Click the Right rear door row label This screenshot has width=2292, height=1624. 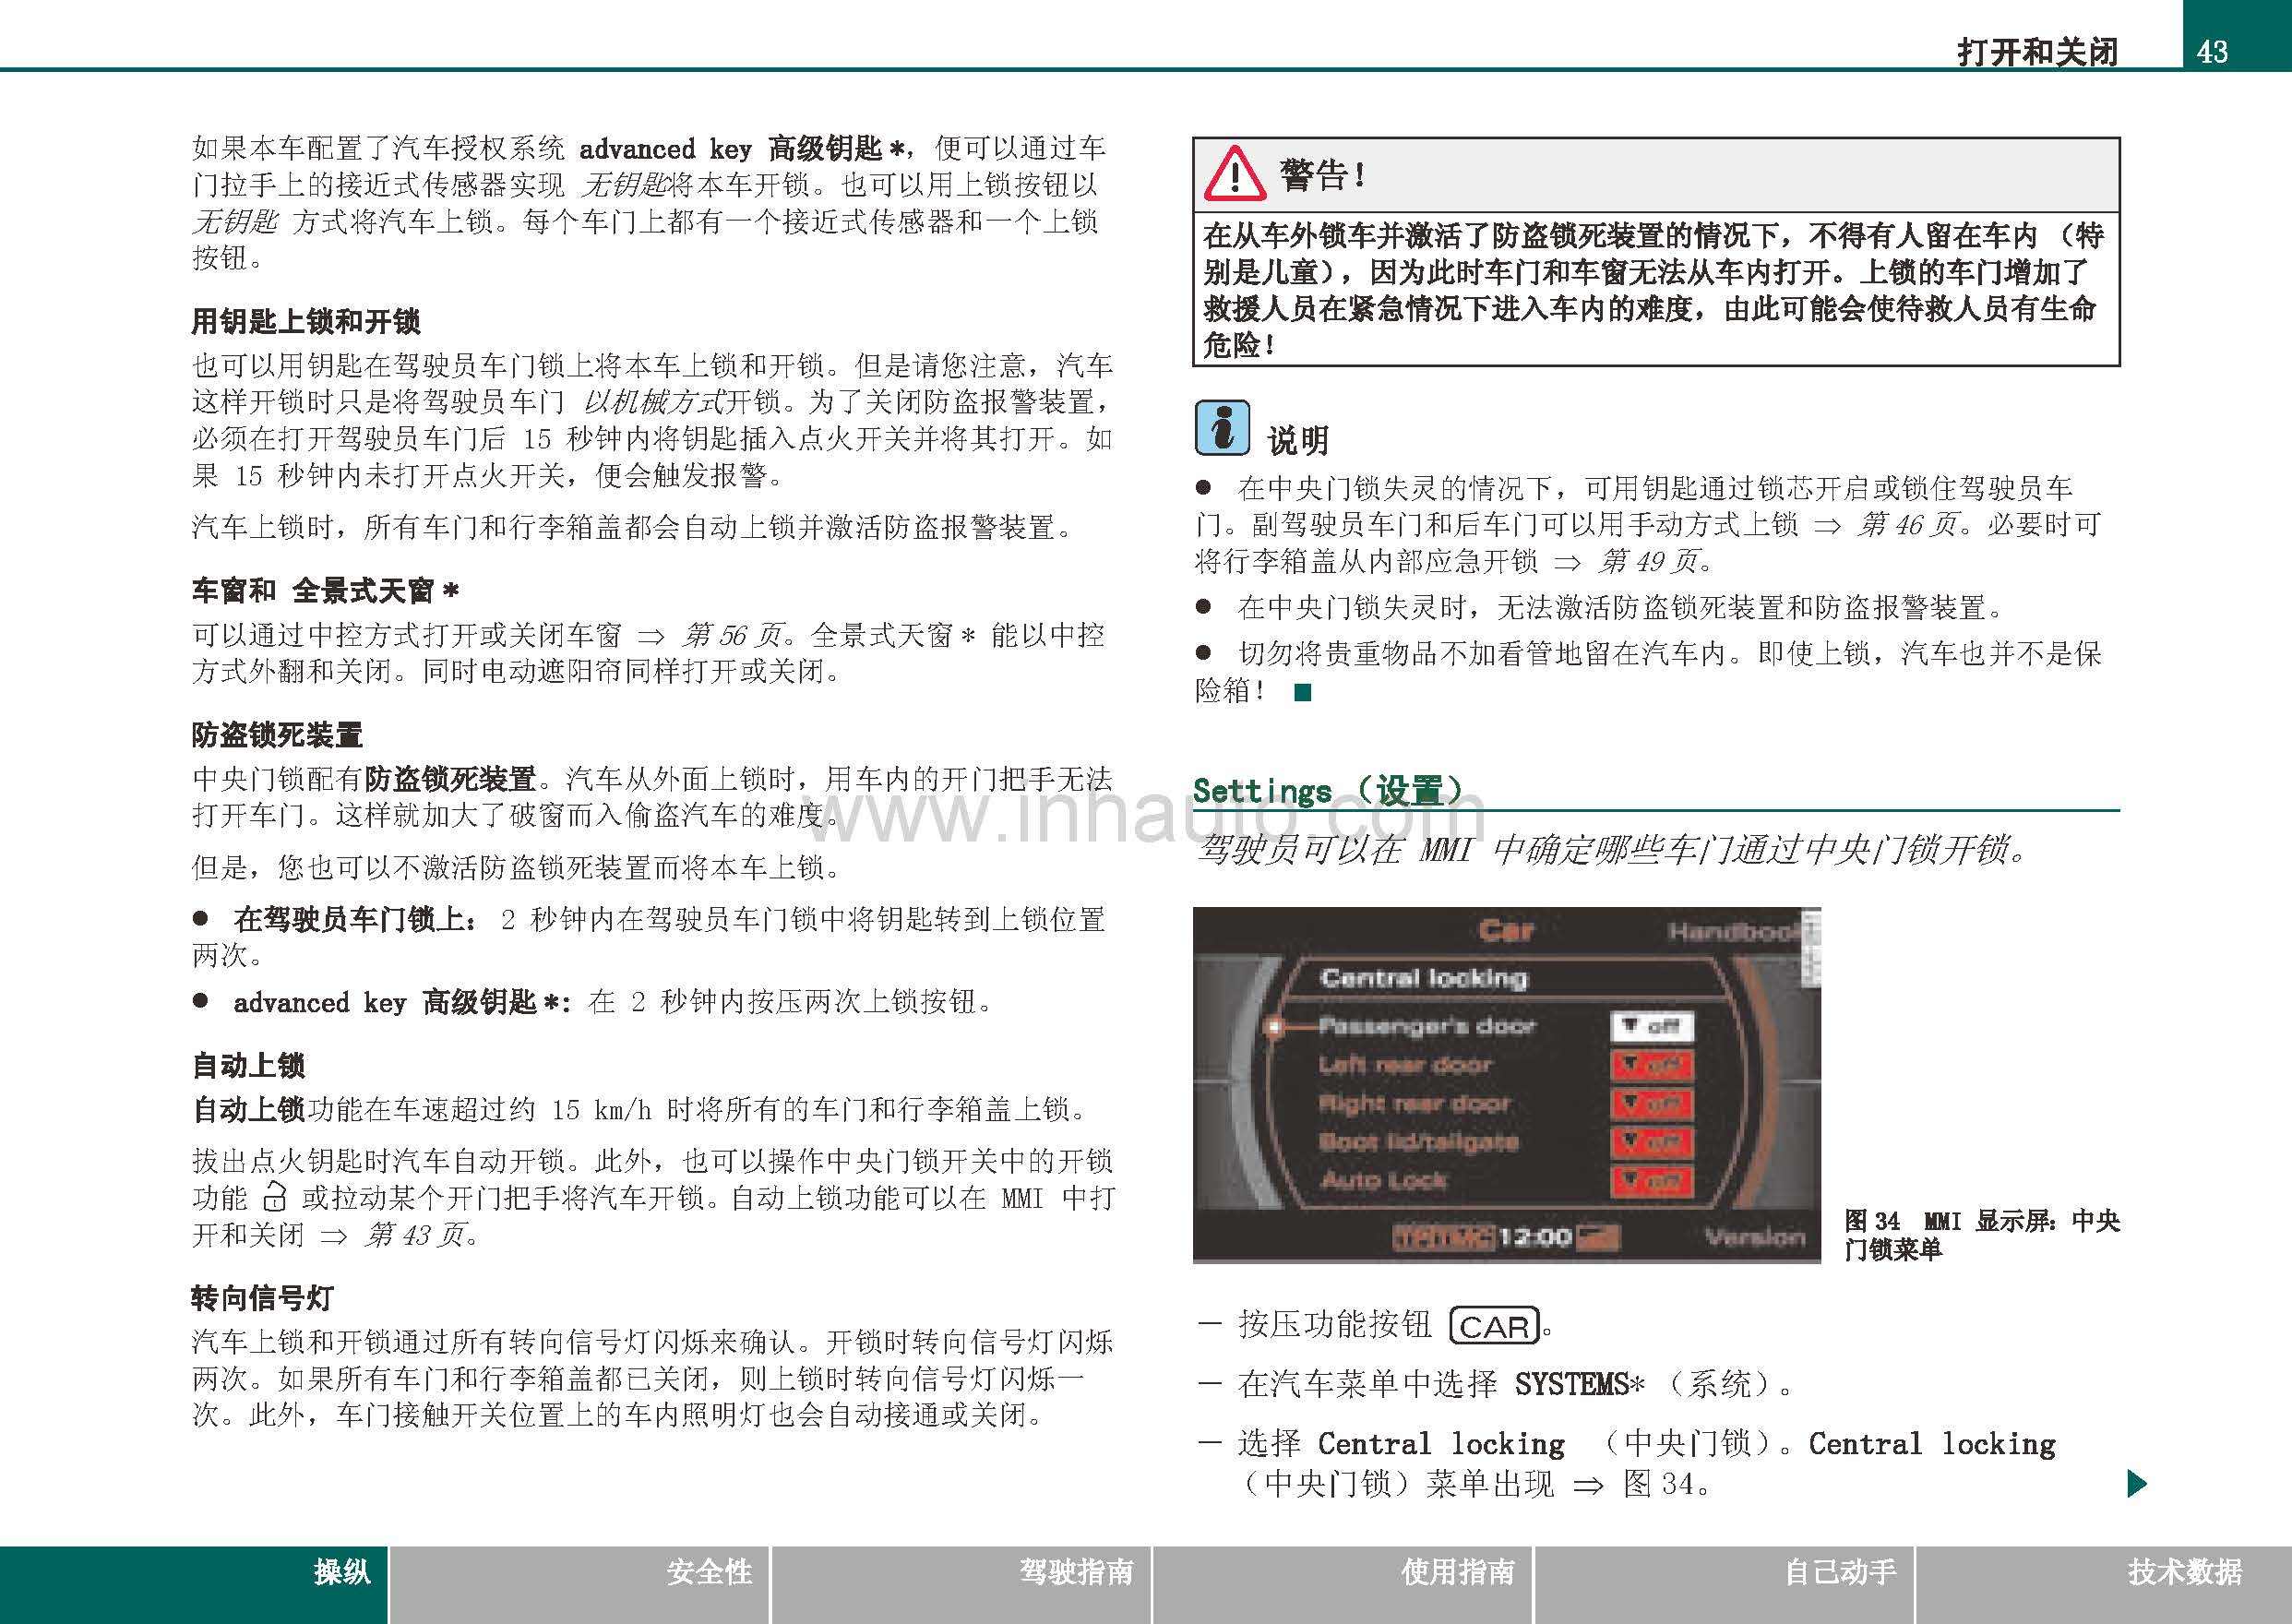click(1415, 1104)
